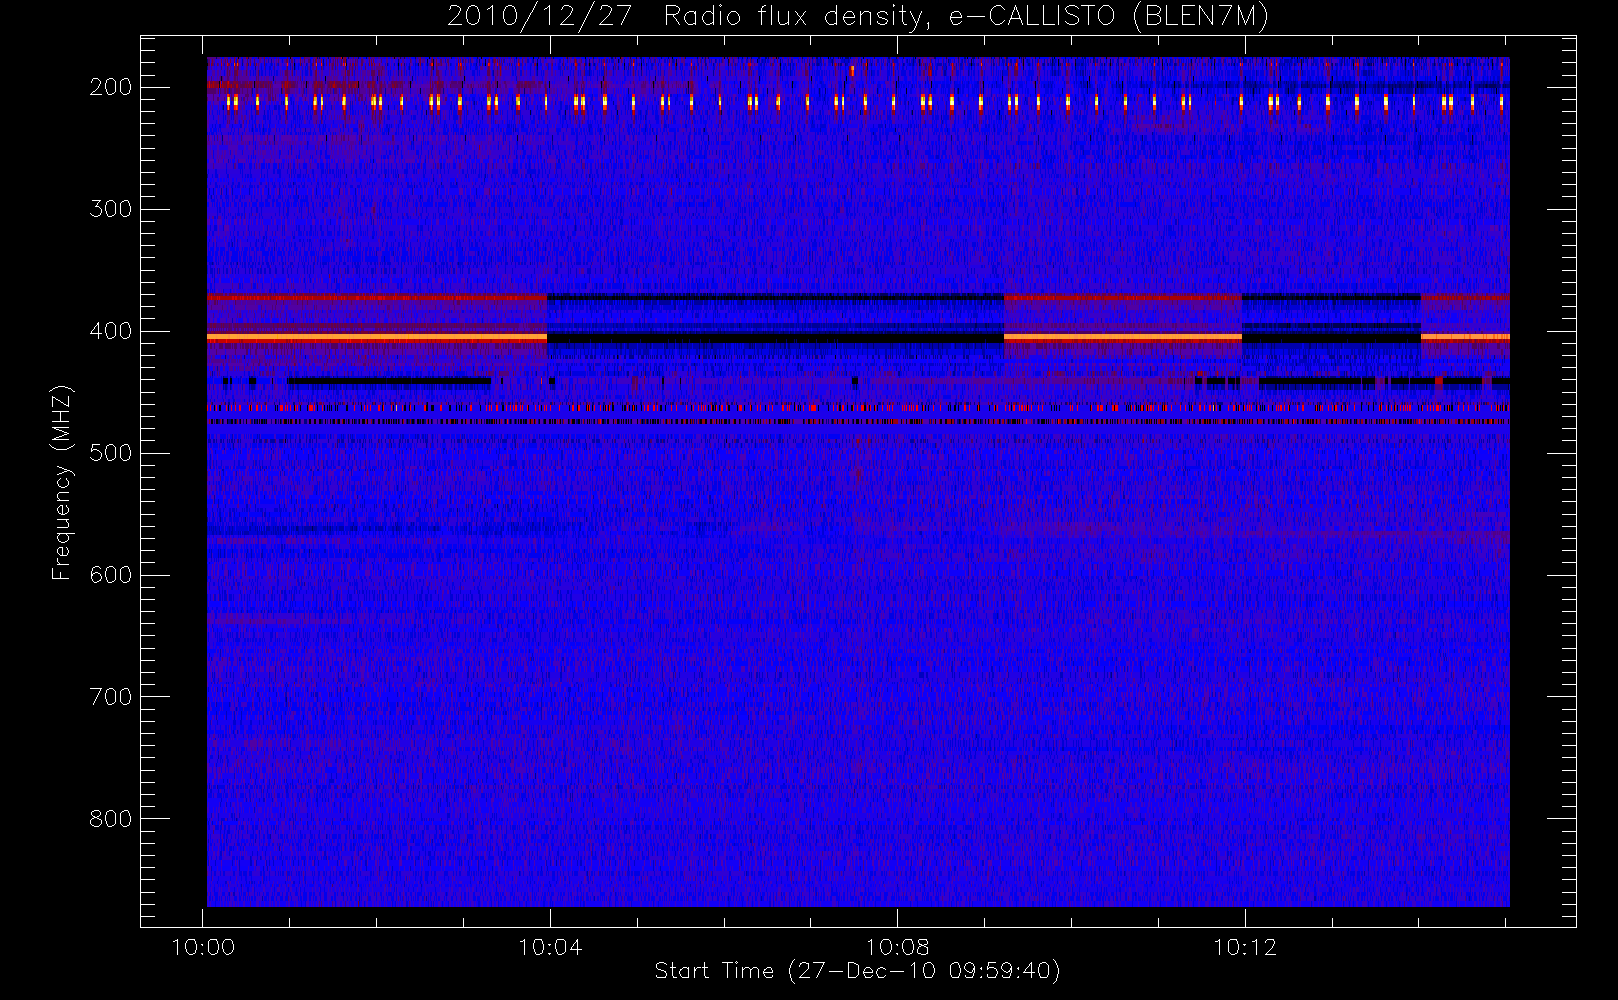Click the 10:08 time axis label
Viewport: 1618px width, 1000px height.
point(897,947)
